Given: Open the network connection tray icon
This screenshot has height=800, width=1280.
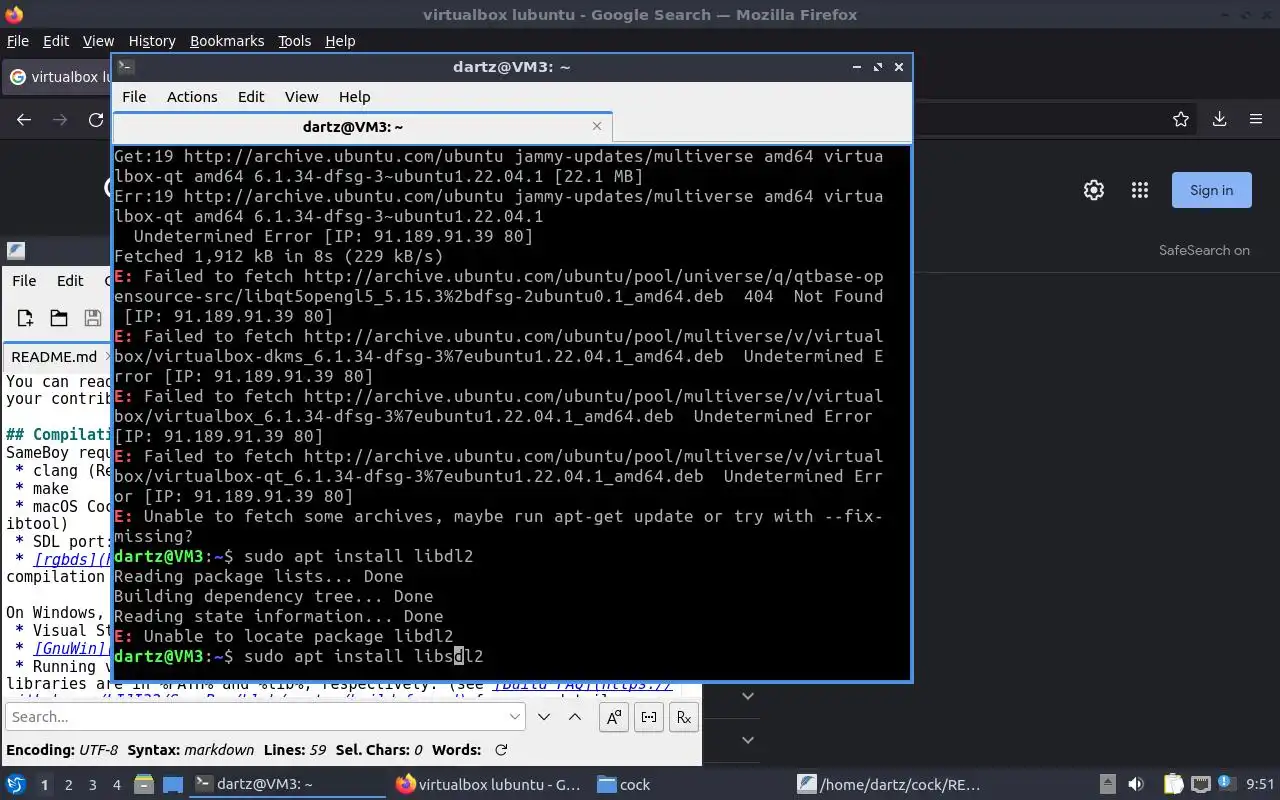Looking at the screenshot, I should (1201, 784).
